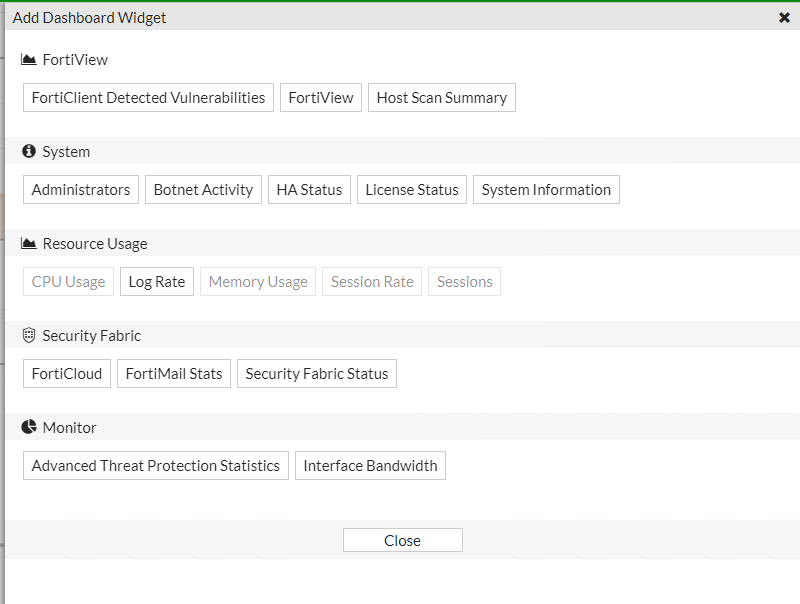Add the Botnet Activity widget
This screenshot has height=604, width=800.
[203, 190]
